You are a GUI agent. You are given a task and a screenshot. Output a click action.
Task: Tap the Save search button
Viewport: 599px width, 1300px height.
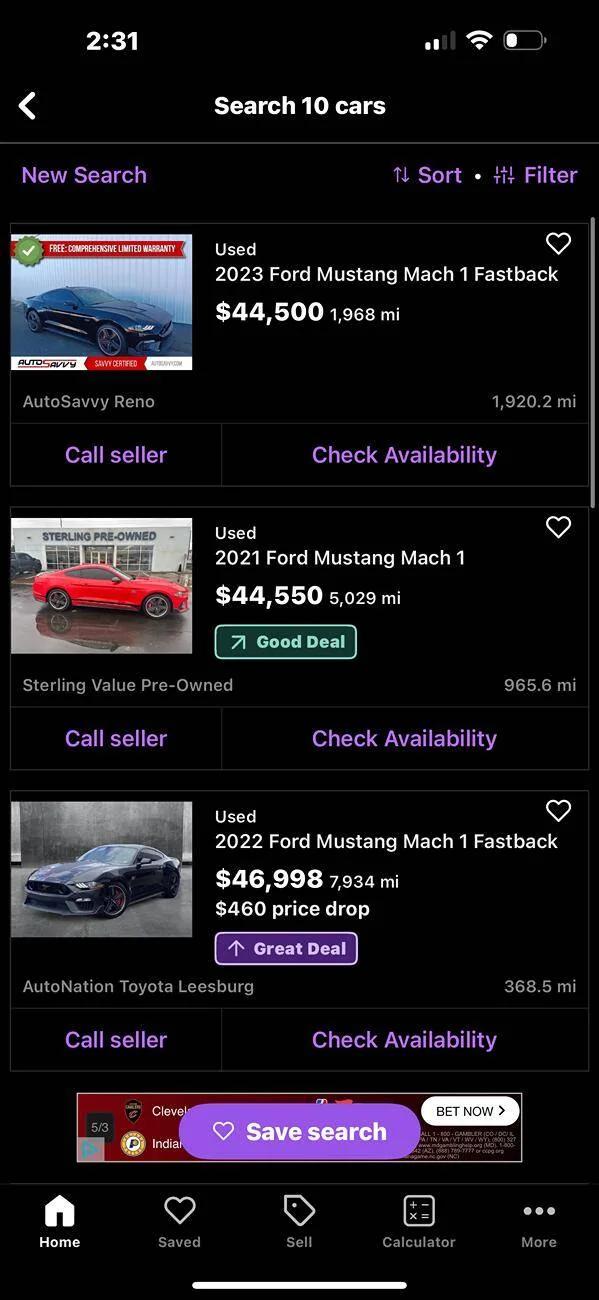coord(299,1132)
